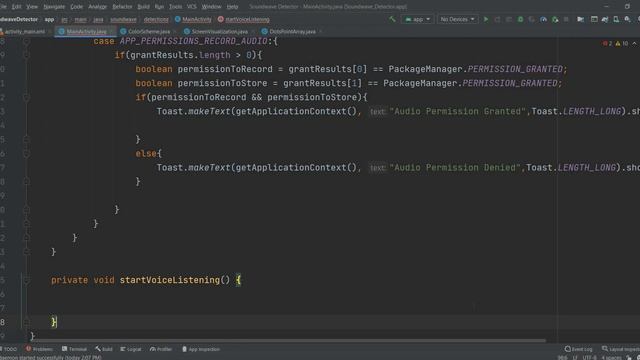640x360 pixels.
Task: Open the Logcat tool window
Action: 131,349
